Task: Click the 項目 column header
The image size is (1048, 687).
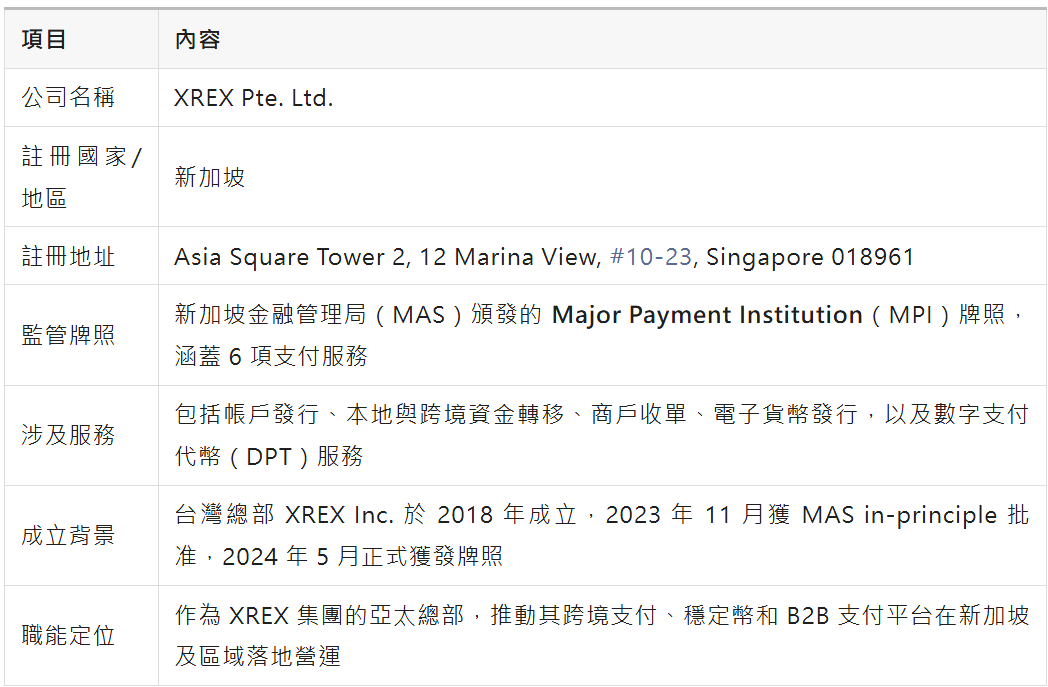Action: [44, 40]
